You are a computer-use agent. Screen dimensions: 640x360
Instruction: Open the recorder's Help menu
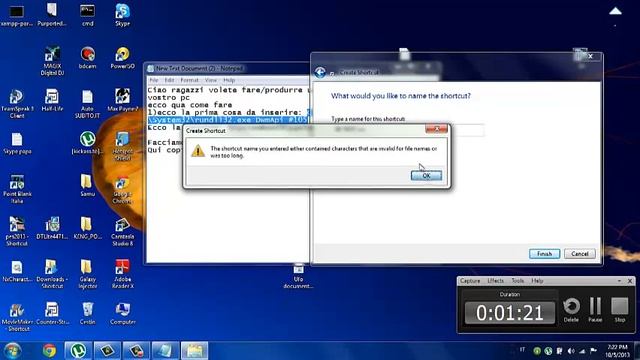(537, 281)
